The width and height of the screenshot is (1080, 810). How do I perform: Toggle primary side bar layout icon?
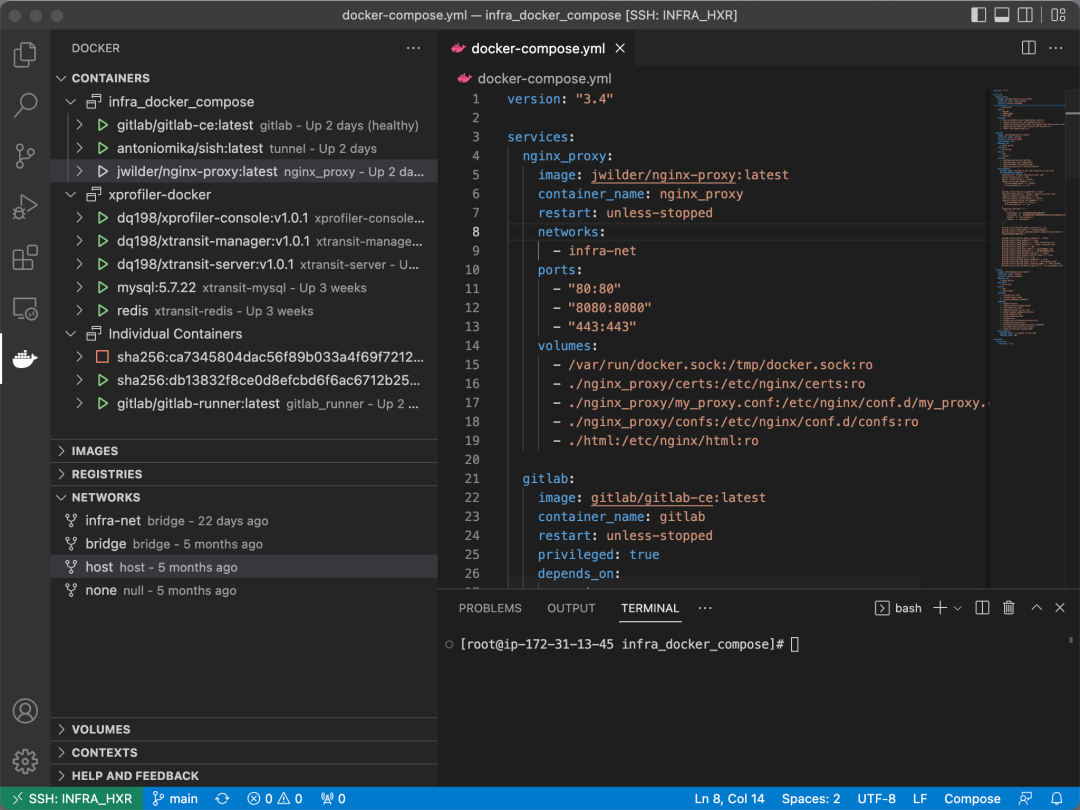tap(978, 15)
